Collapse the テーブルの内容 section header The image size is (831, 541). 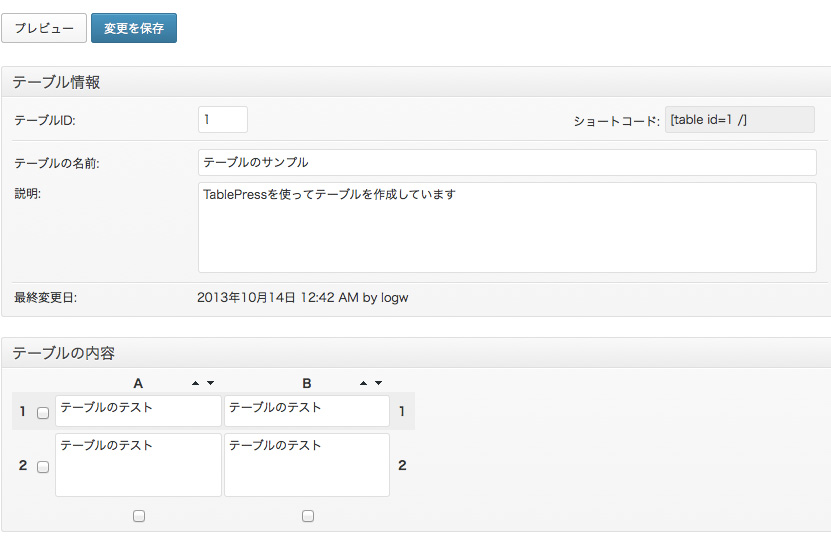[416, 352]
